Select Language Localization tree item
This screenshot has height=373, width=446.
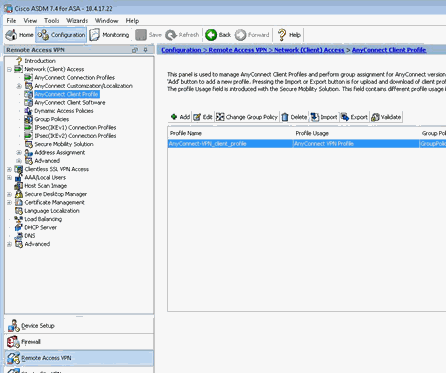click(52, 211)
